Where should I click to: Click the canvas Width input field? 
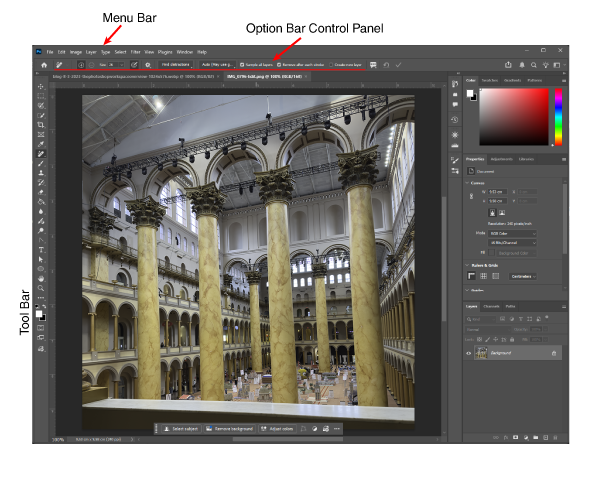[x=497, y=191]
